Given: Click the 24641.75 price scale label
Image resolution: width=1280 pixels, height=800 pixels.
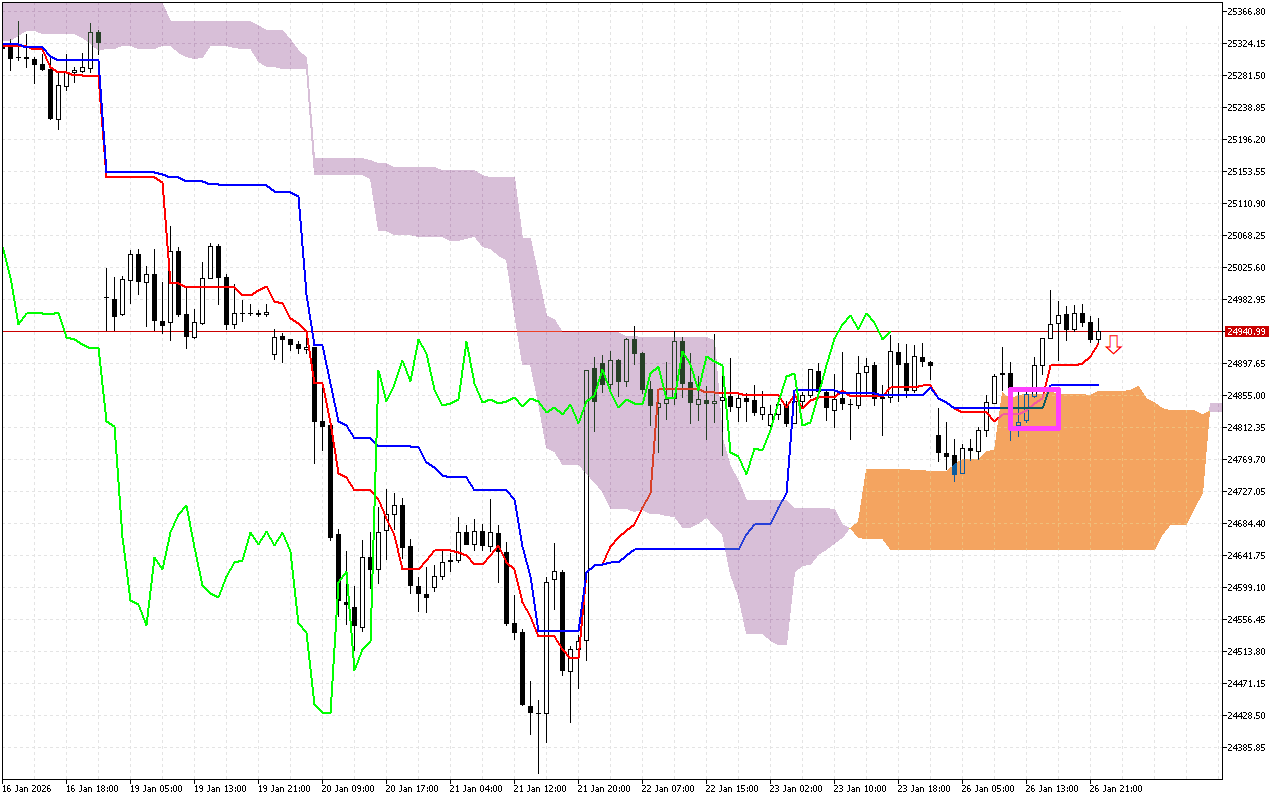Looking at the screenshot, I should 1247,556.
